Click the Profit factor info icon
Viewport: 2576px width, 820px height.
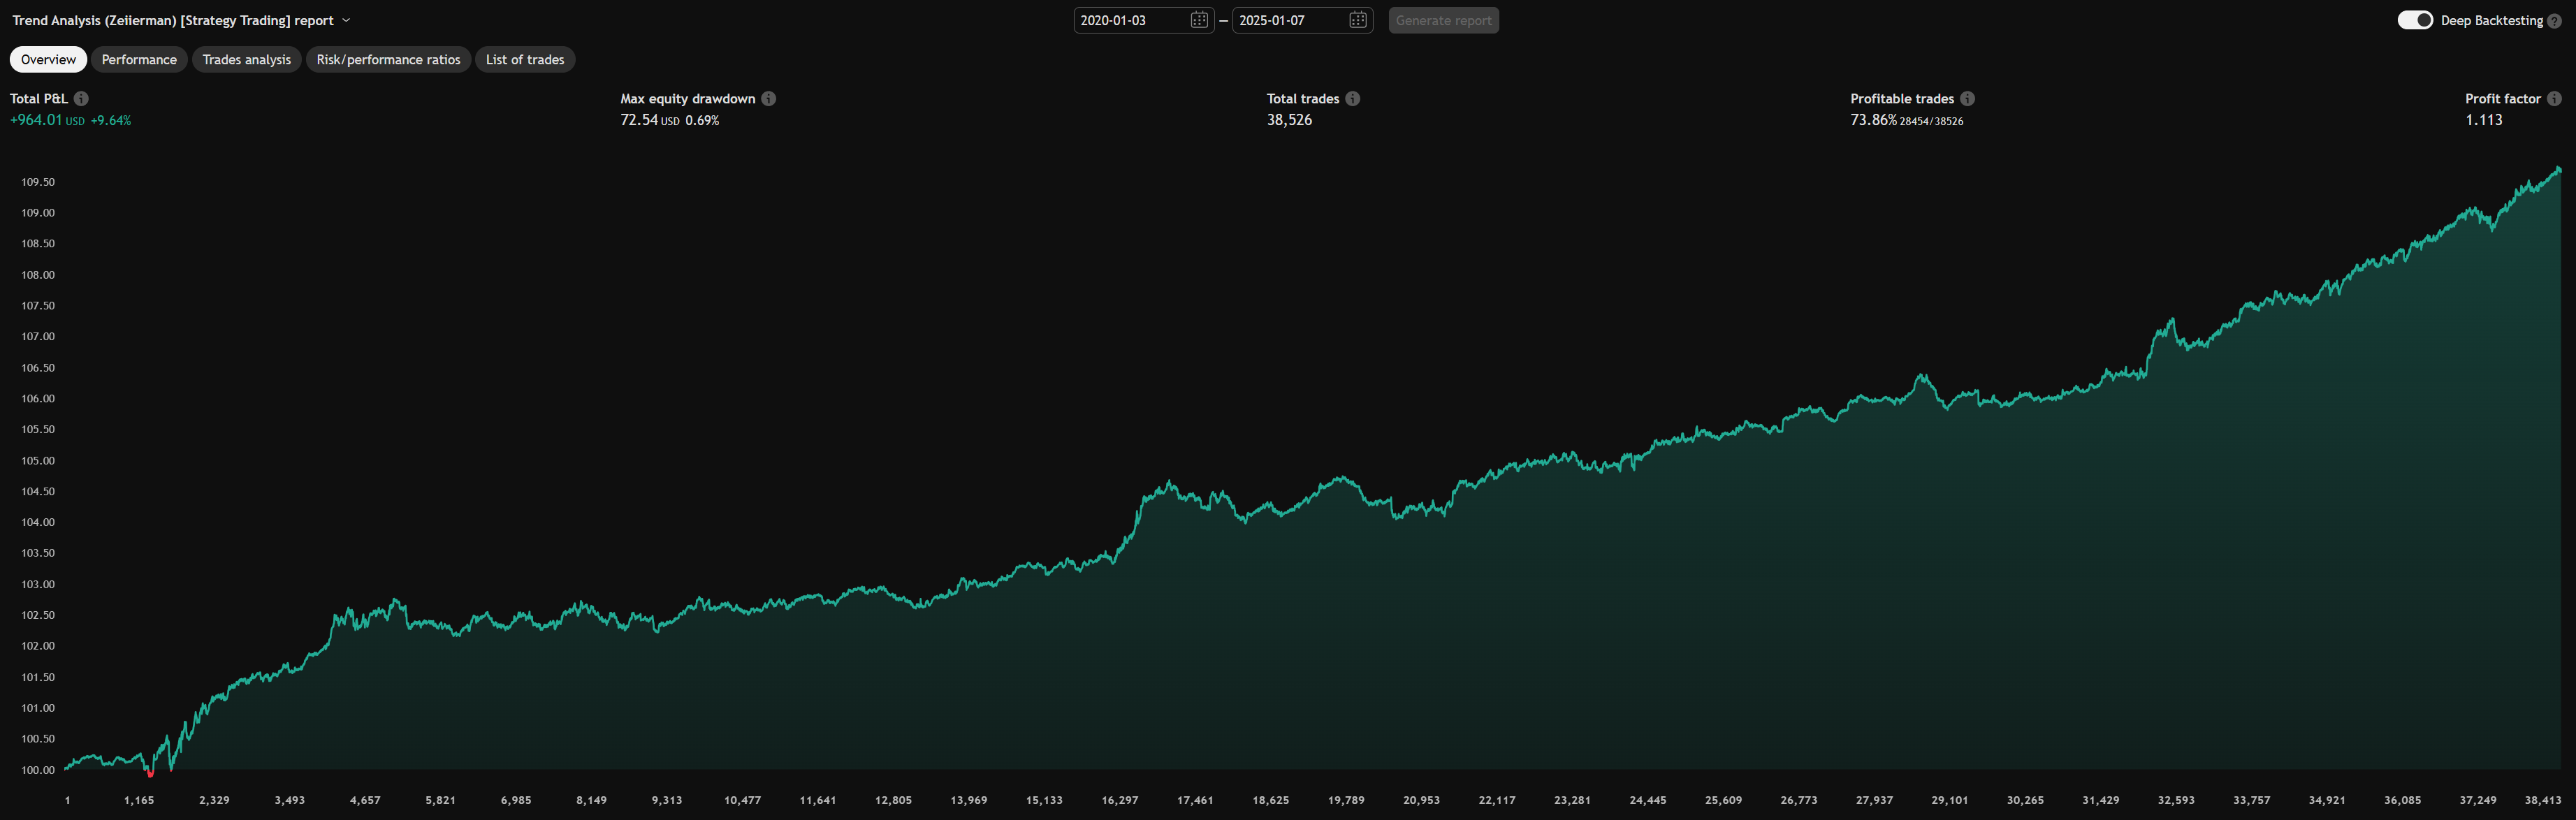click(2553, 98)
